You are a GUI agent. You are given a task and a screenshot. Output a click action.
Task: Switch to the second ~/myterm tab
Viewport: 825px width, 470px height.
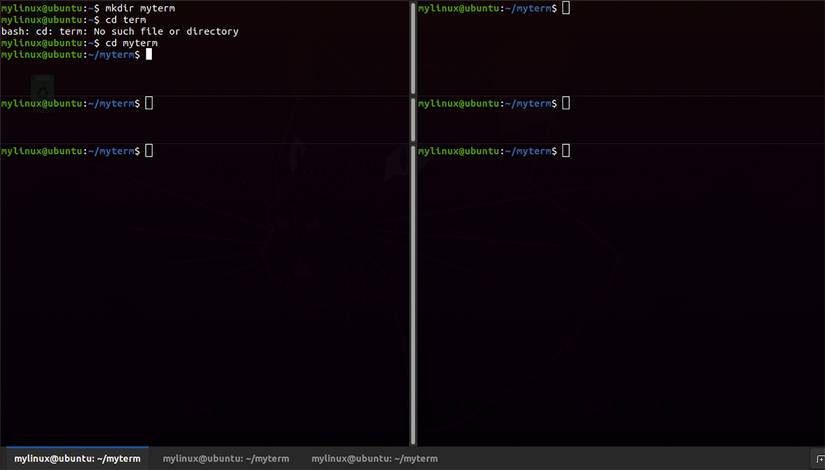pos(226,458)
